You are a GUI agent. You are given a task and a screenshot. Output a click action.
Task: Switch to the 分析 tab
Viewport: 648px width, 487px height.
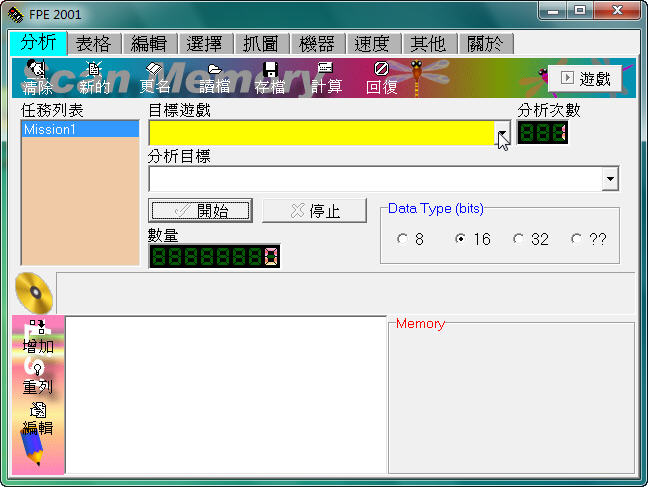click(38, 43)
